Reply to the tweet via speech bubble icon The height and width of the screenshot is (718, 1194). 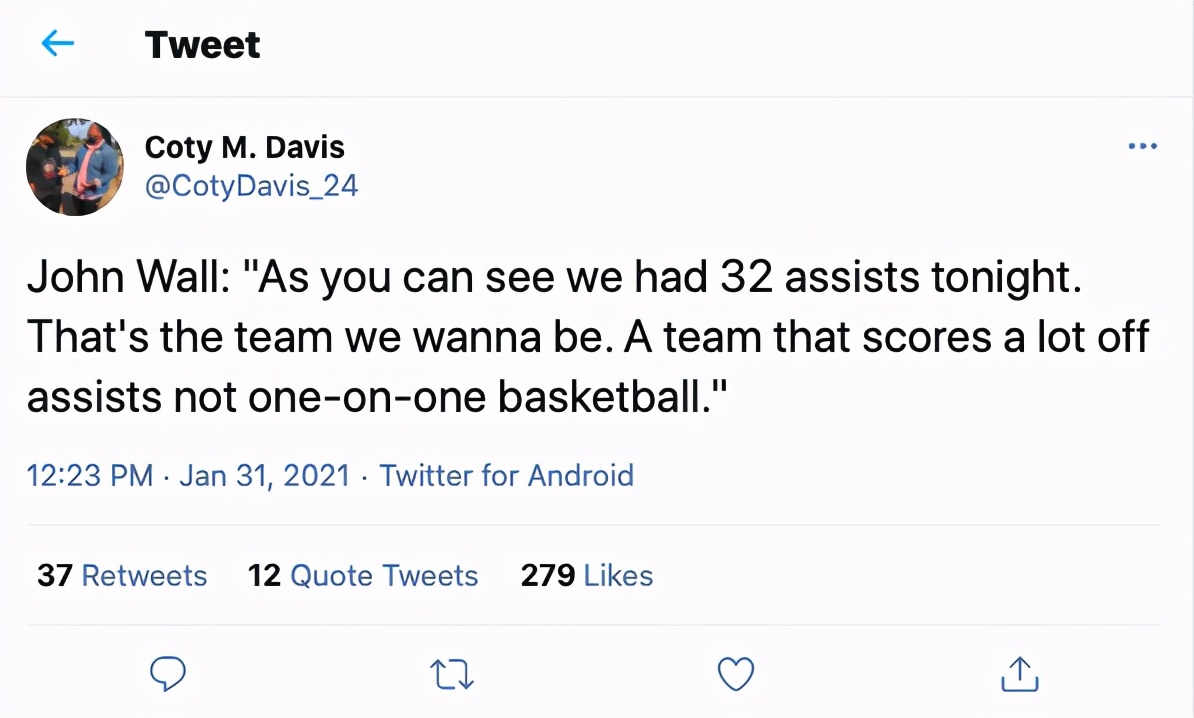click(x=167, y=674)
